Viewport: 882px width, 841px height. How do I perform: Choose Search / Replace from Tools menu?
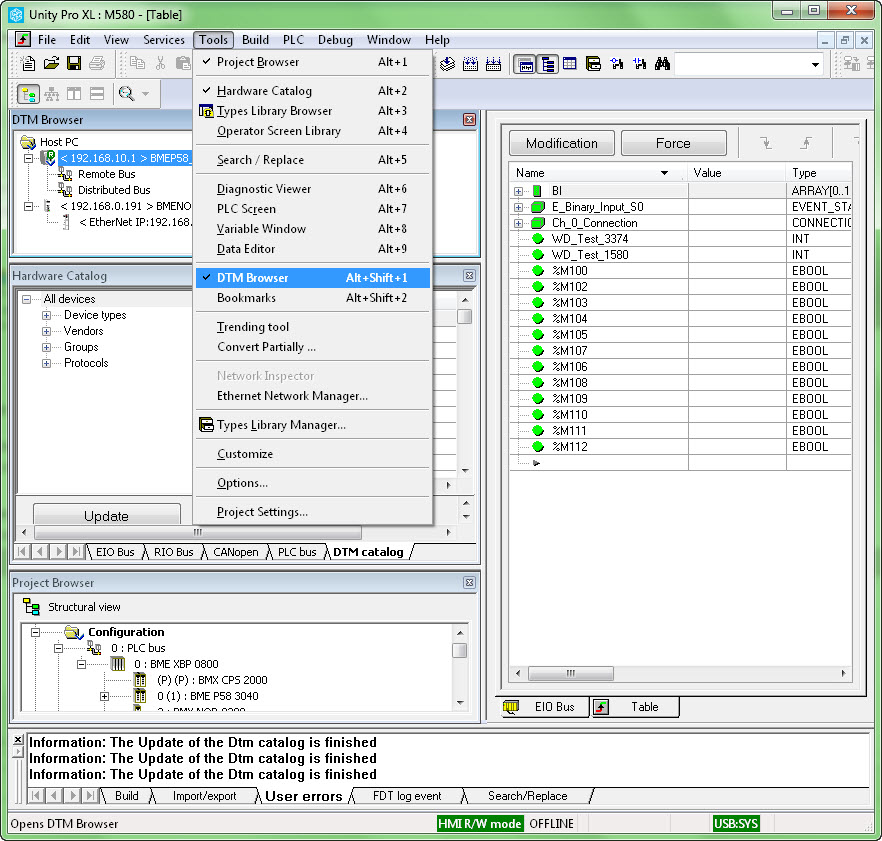(x=313, y=160)
